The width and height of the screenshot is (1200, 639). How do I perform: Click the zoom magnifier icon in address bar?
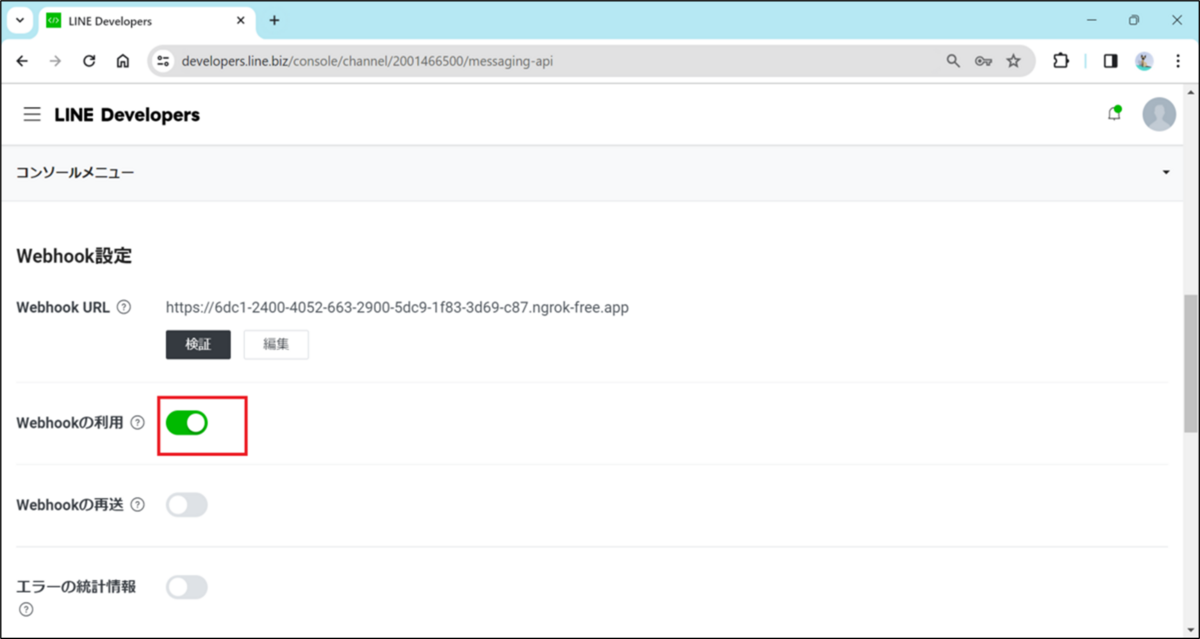click(953, 61)
